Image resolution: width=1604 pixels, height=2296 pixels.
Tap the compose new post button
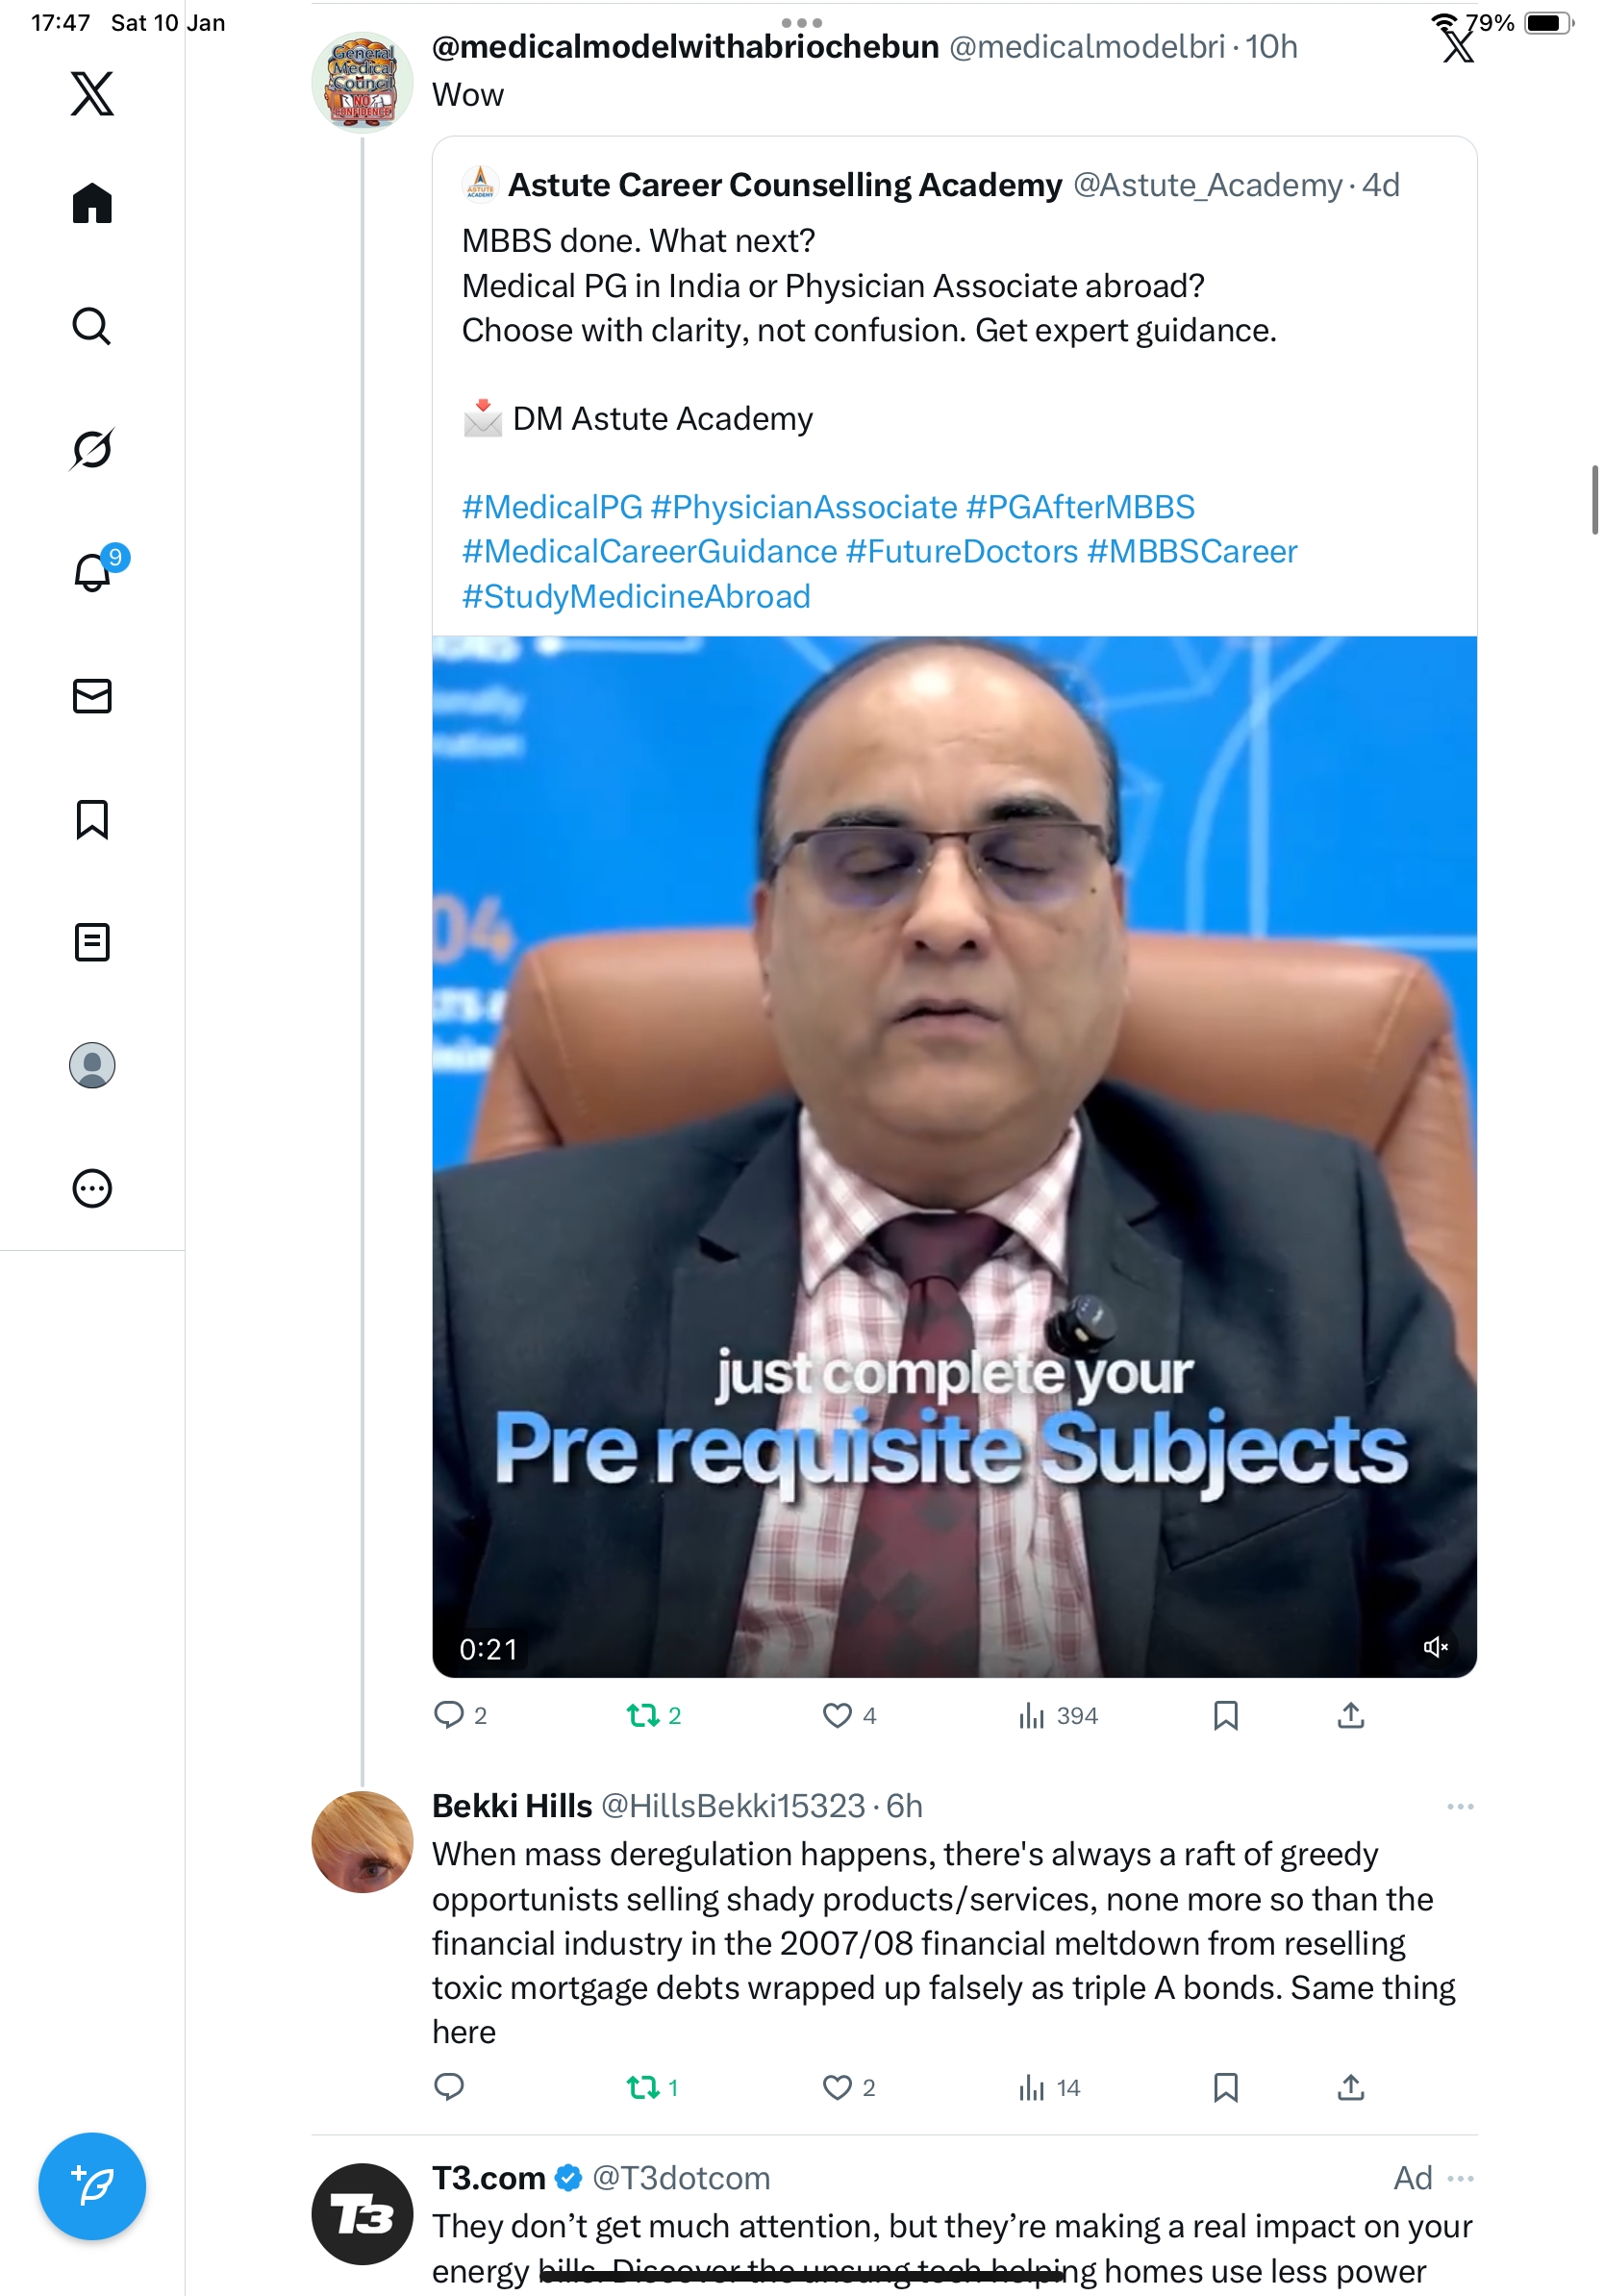click(92, 2186)
